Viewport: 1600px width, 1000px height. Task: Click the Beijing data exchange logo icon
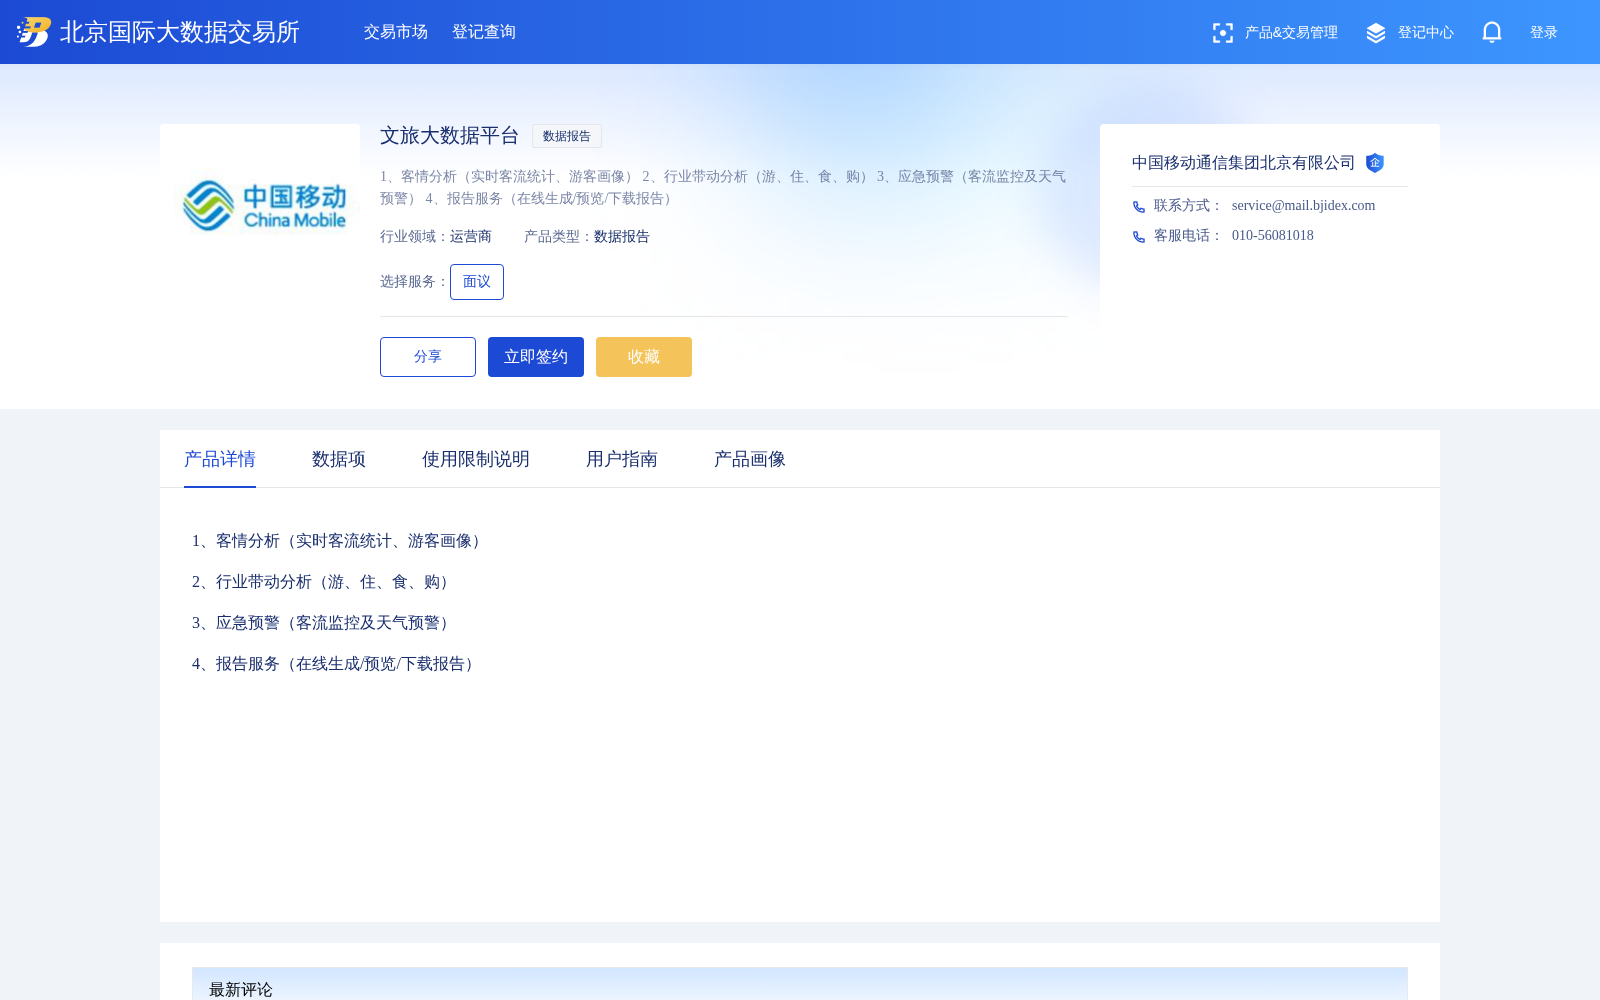click(33, 32)
